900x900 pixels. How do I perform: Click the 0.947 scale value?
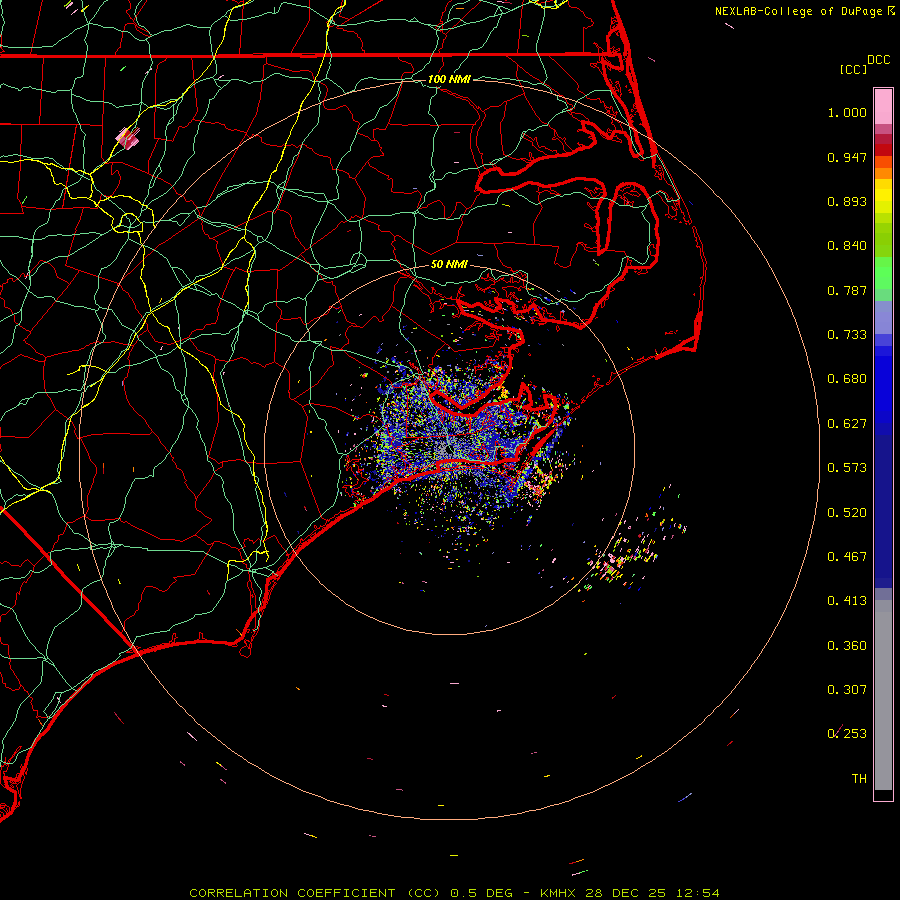coord(847,157)
